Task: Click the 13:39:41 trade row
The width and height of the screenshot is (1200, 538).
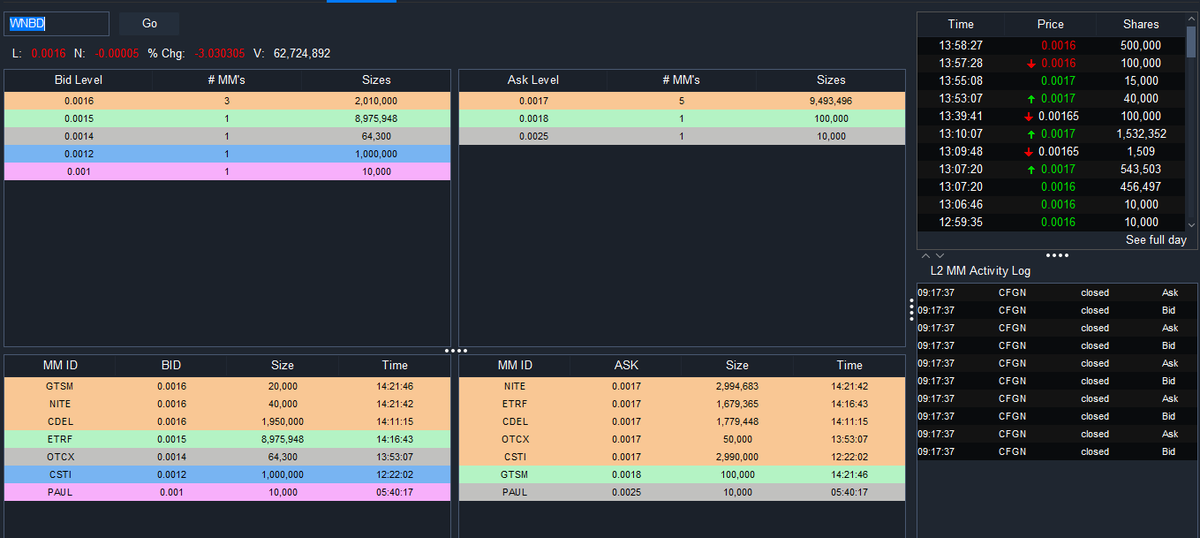Action: coord(1051,116)
